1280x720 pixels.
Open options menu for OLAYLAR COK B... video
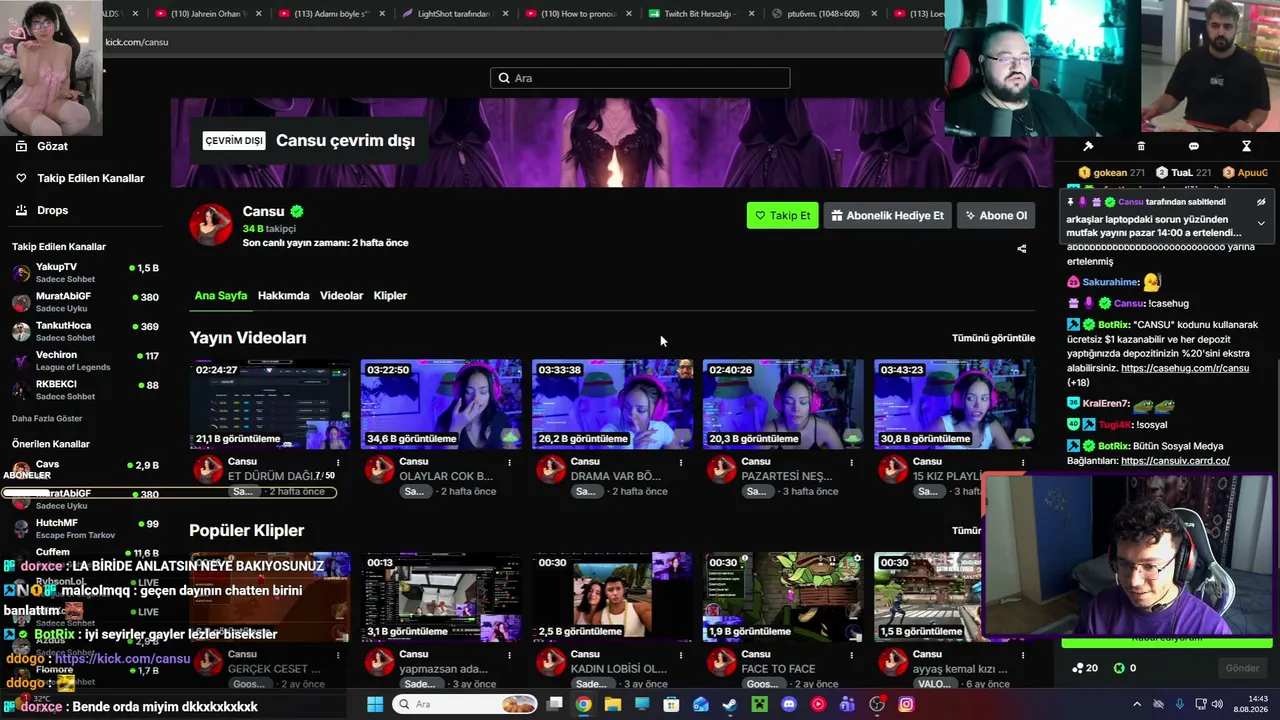click(509, 462)
